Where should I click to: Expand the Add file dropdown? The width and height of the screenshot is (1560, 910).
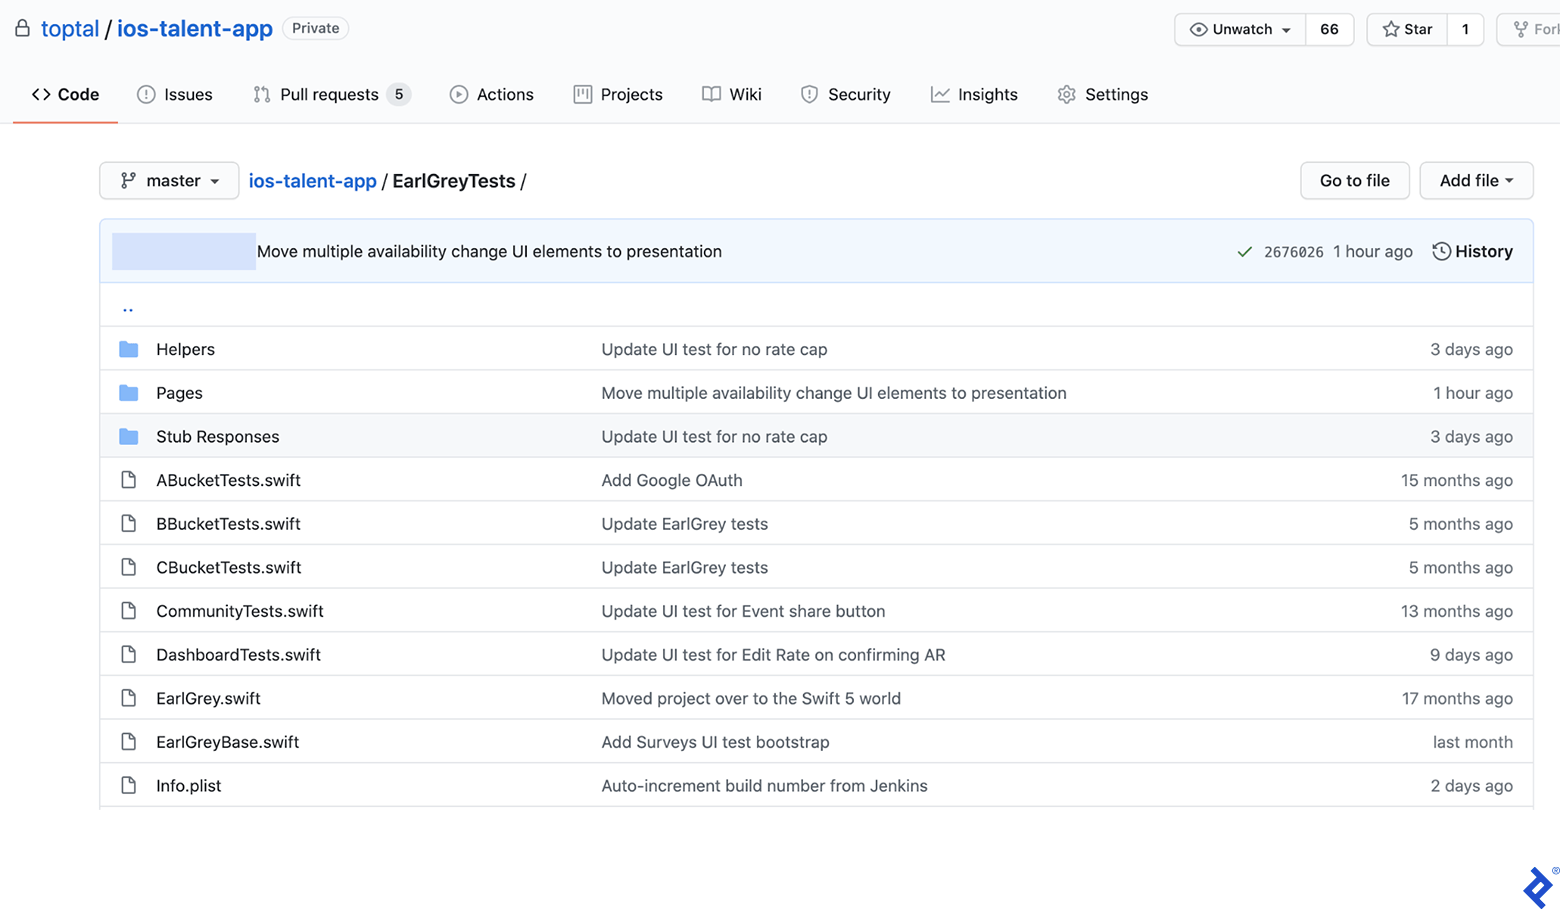coord(1475,180)
